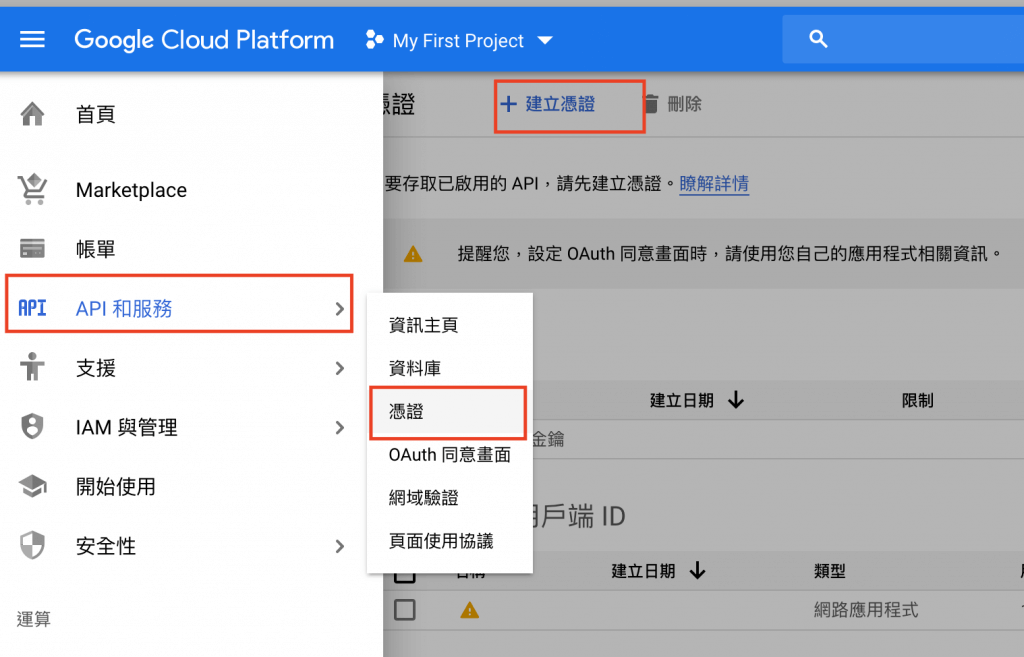Follow the 瞭解詳情 link
1024x657 pixels.
point(714,184)
